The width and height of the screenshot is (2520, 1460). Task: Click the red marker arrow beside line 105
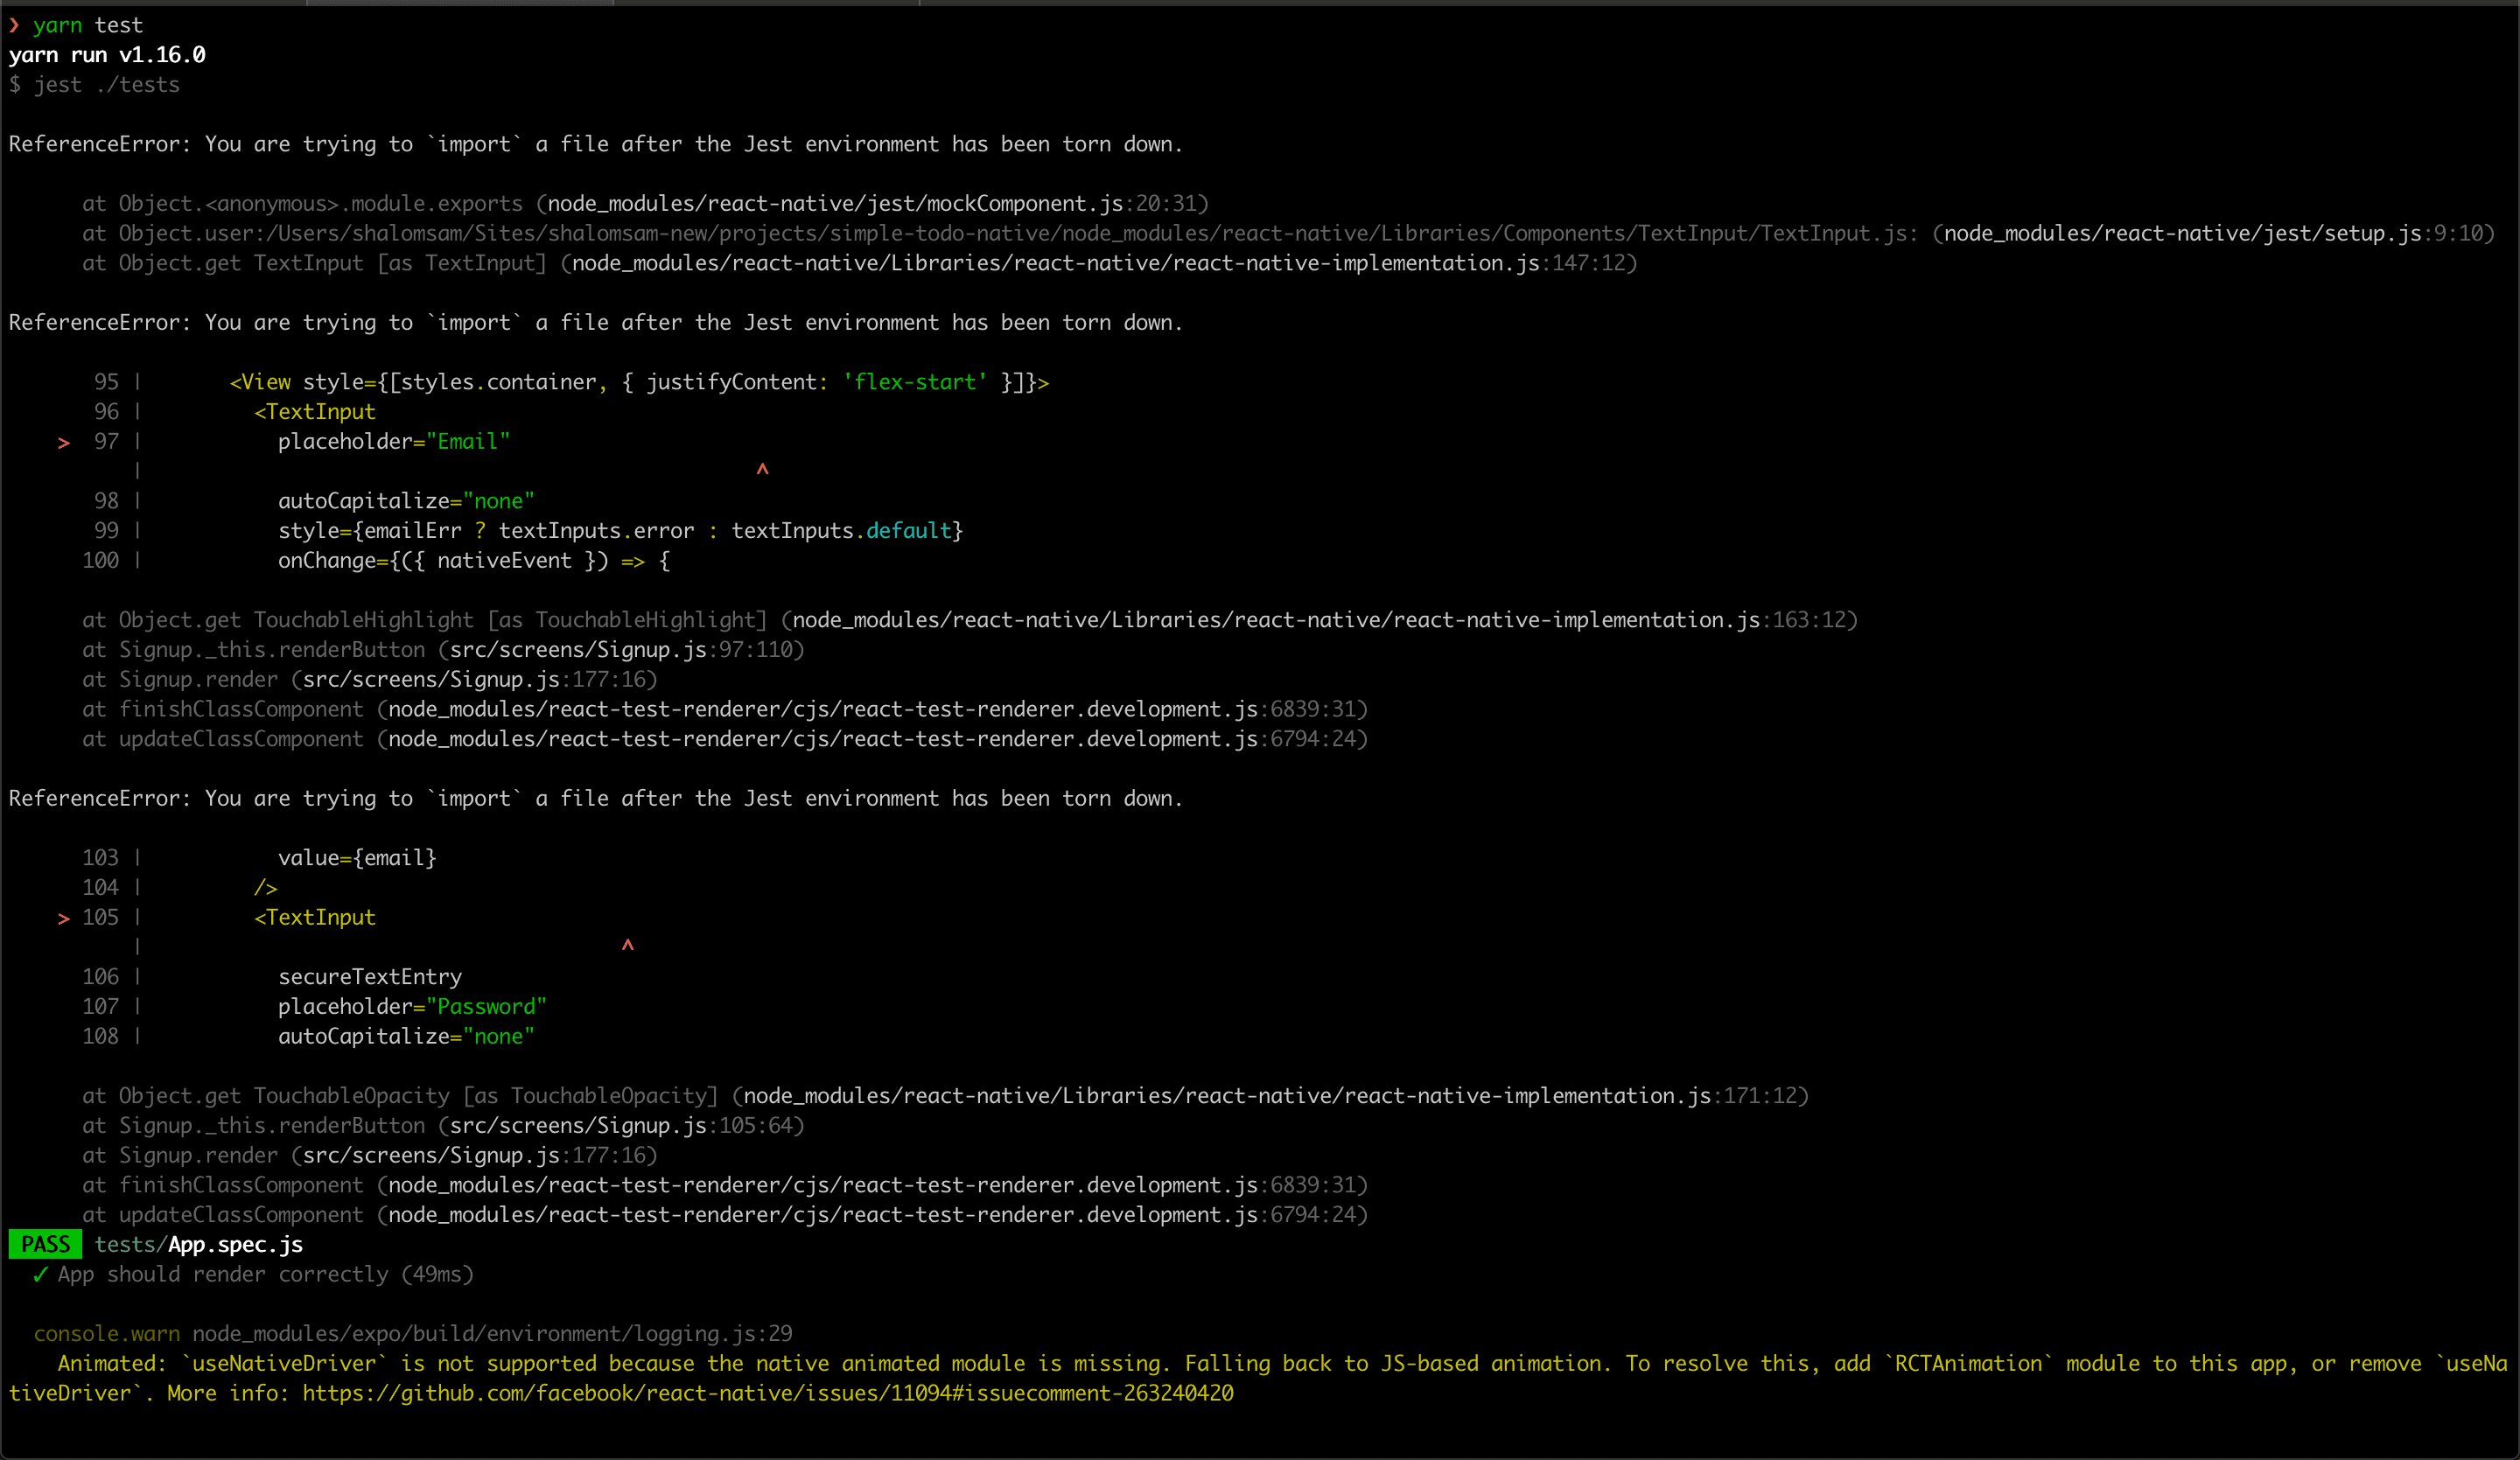tap(64, 918)
